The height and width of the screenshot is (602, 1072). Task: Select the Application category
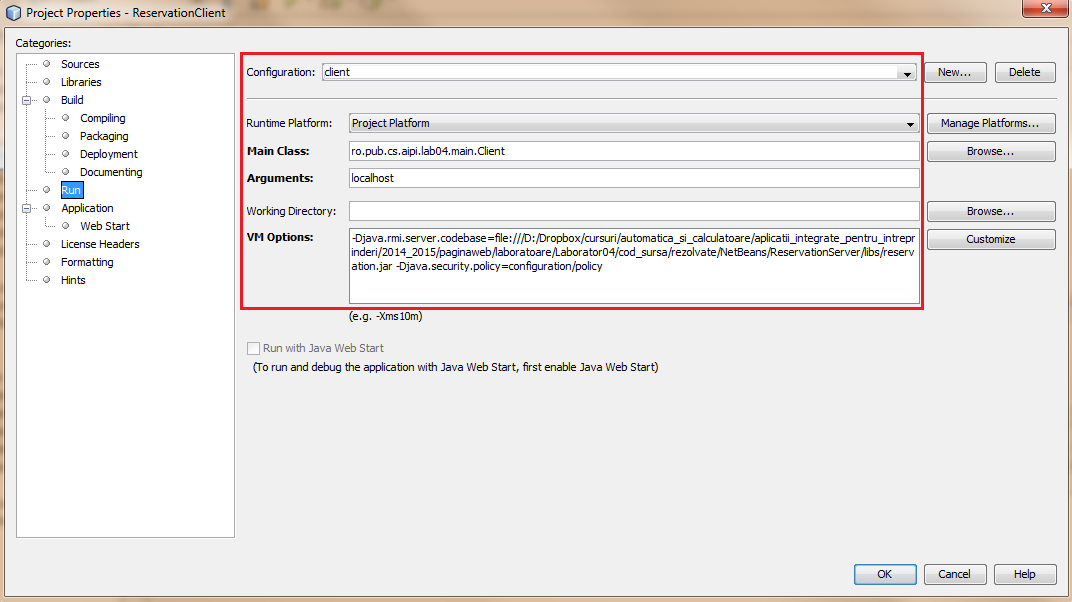tap(87, 208)
